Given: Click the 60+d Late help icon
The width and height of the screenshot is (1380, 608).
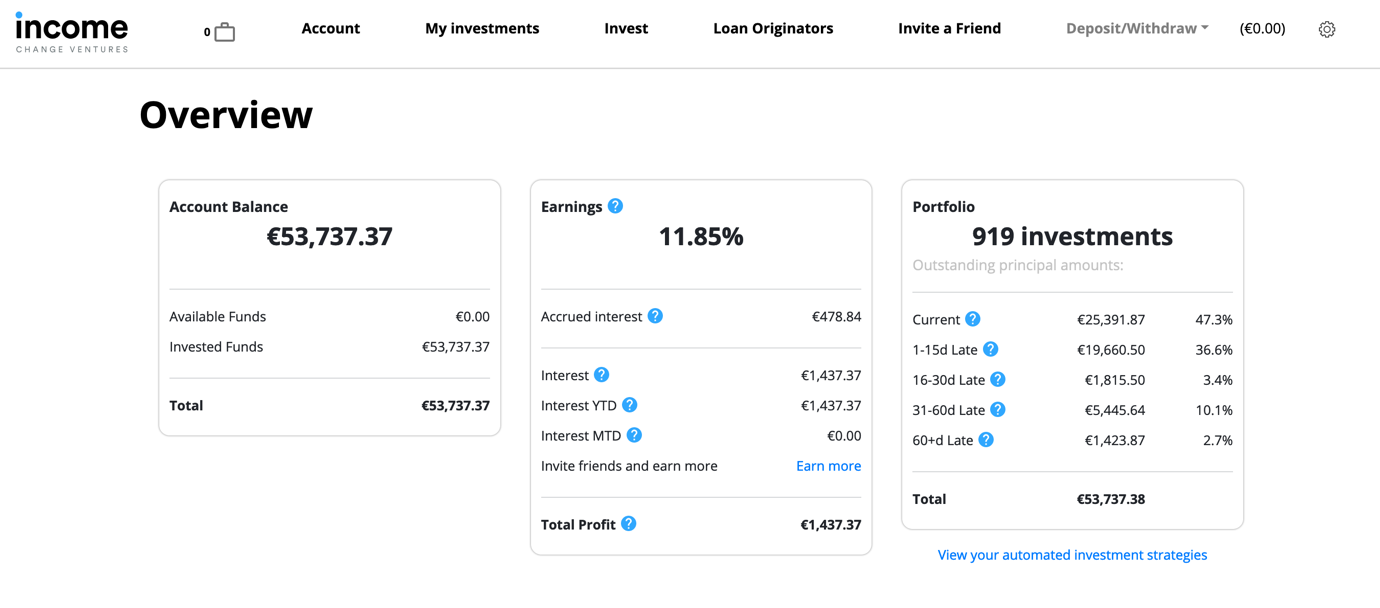Looking at the screenshot, I should pos(985,439).
